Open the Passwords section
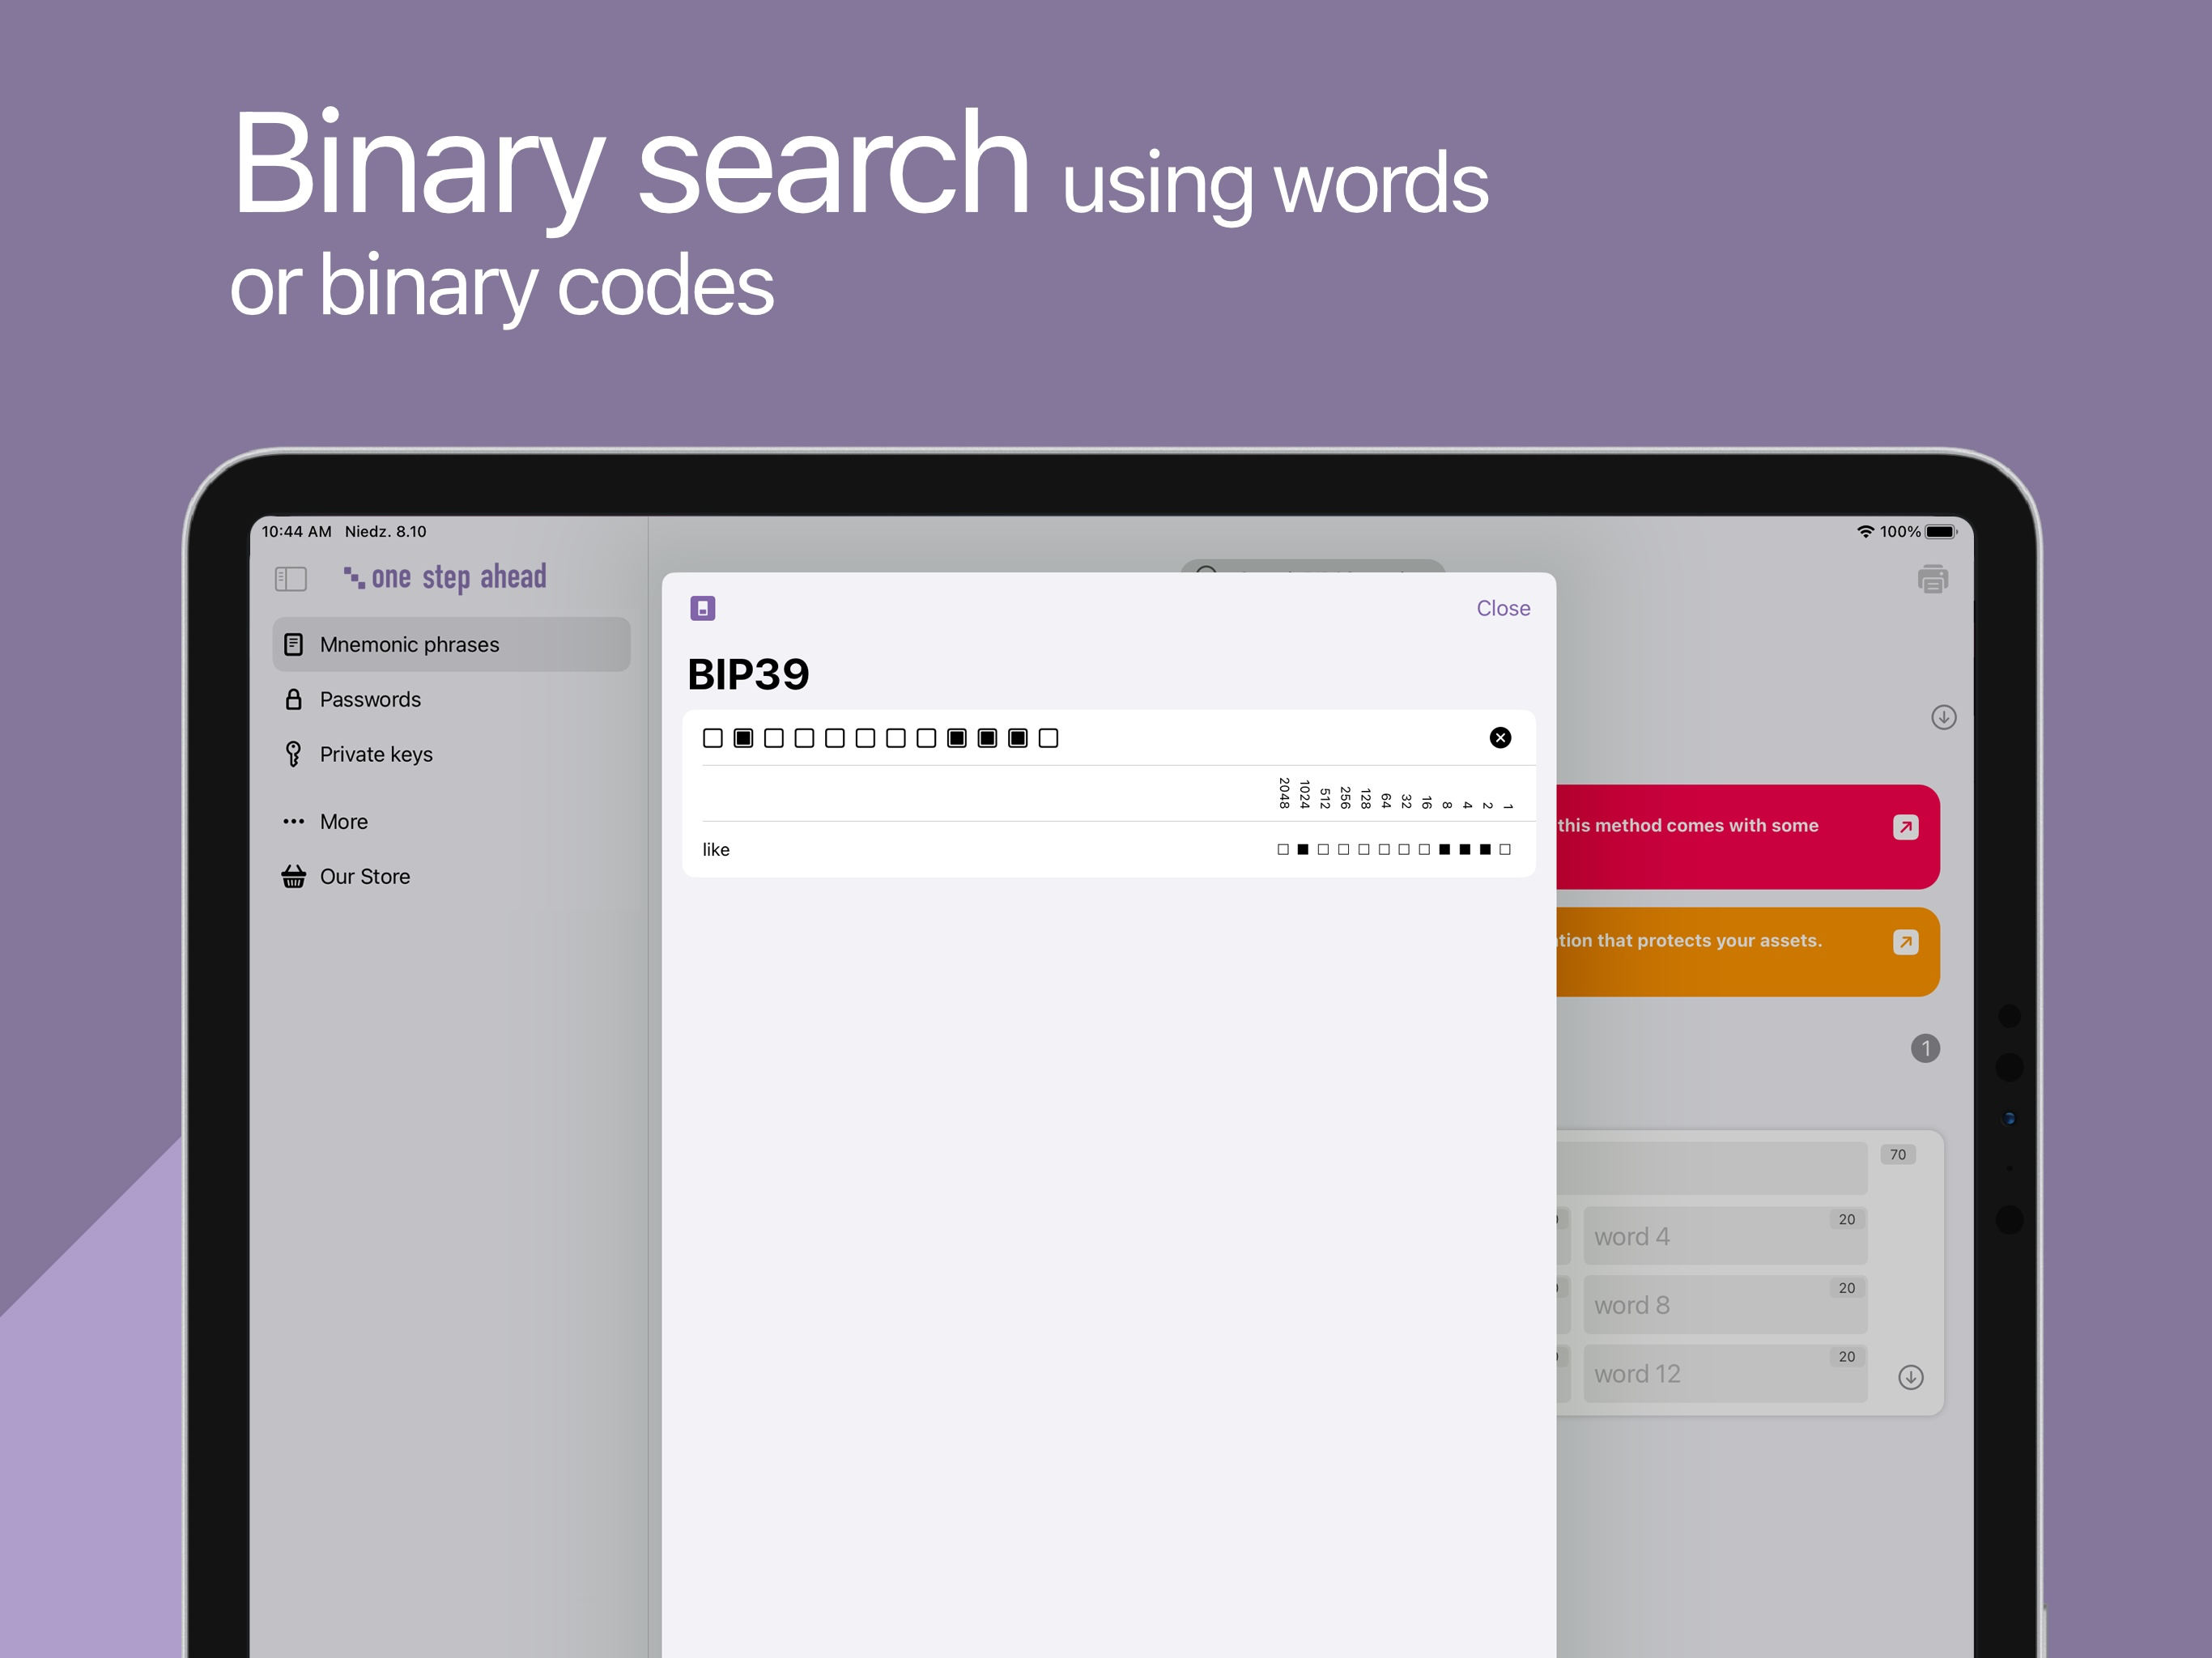2212x1658 pixels. [451, 699]
